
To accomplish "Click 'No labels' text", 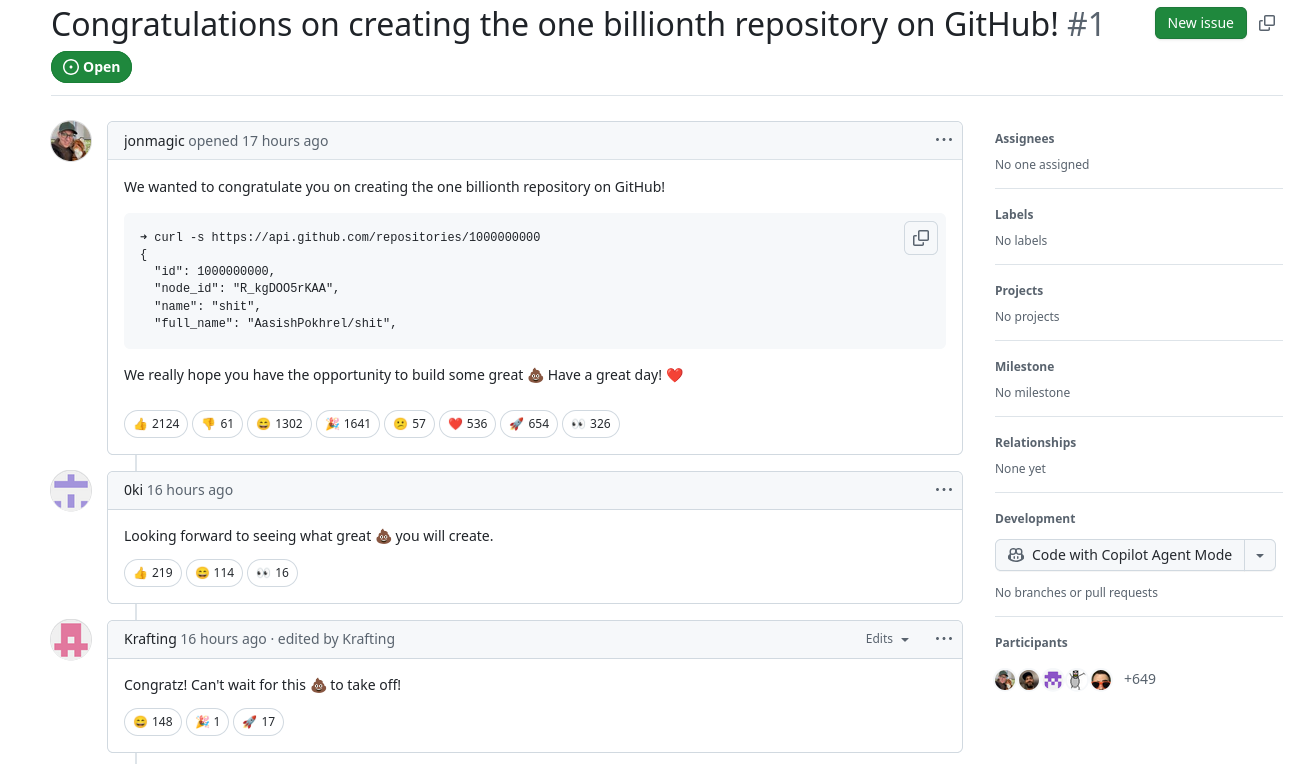I will pyautogui.click(x=1021, y=241).
